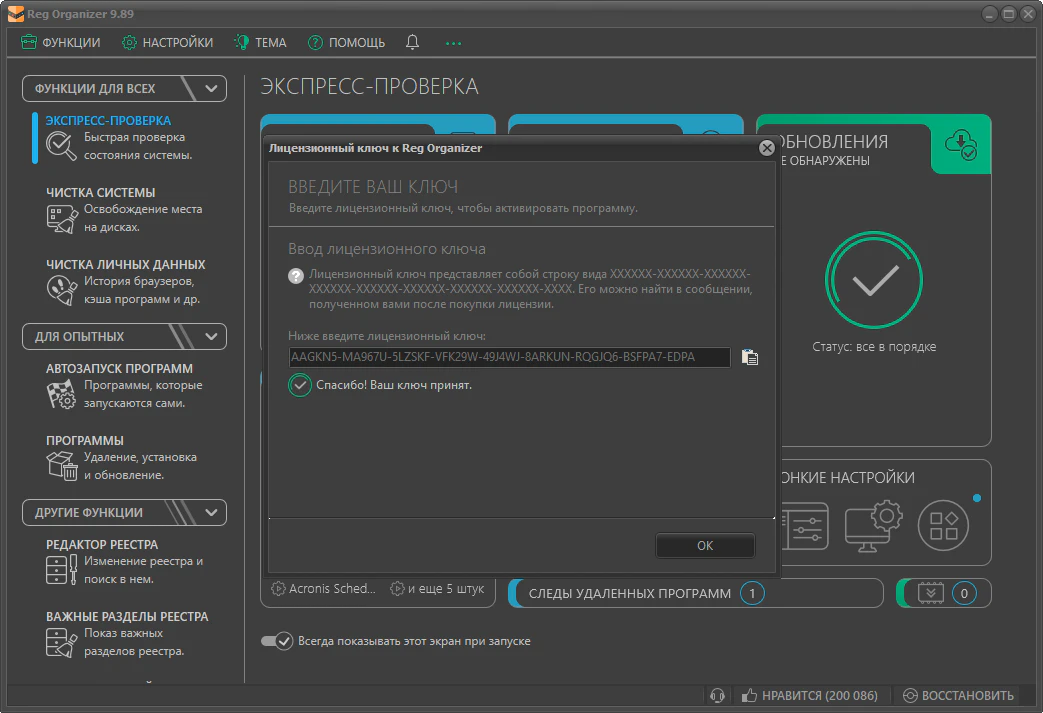Click the paste-from-clipboard icon beside key field
The height and width of the screenshot is (713, 1043).
click(750, 357)
